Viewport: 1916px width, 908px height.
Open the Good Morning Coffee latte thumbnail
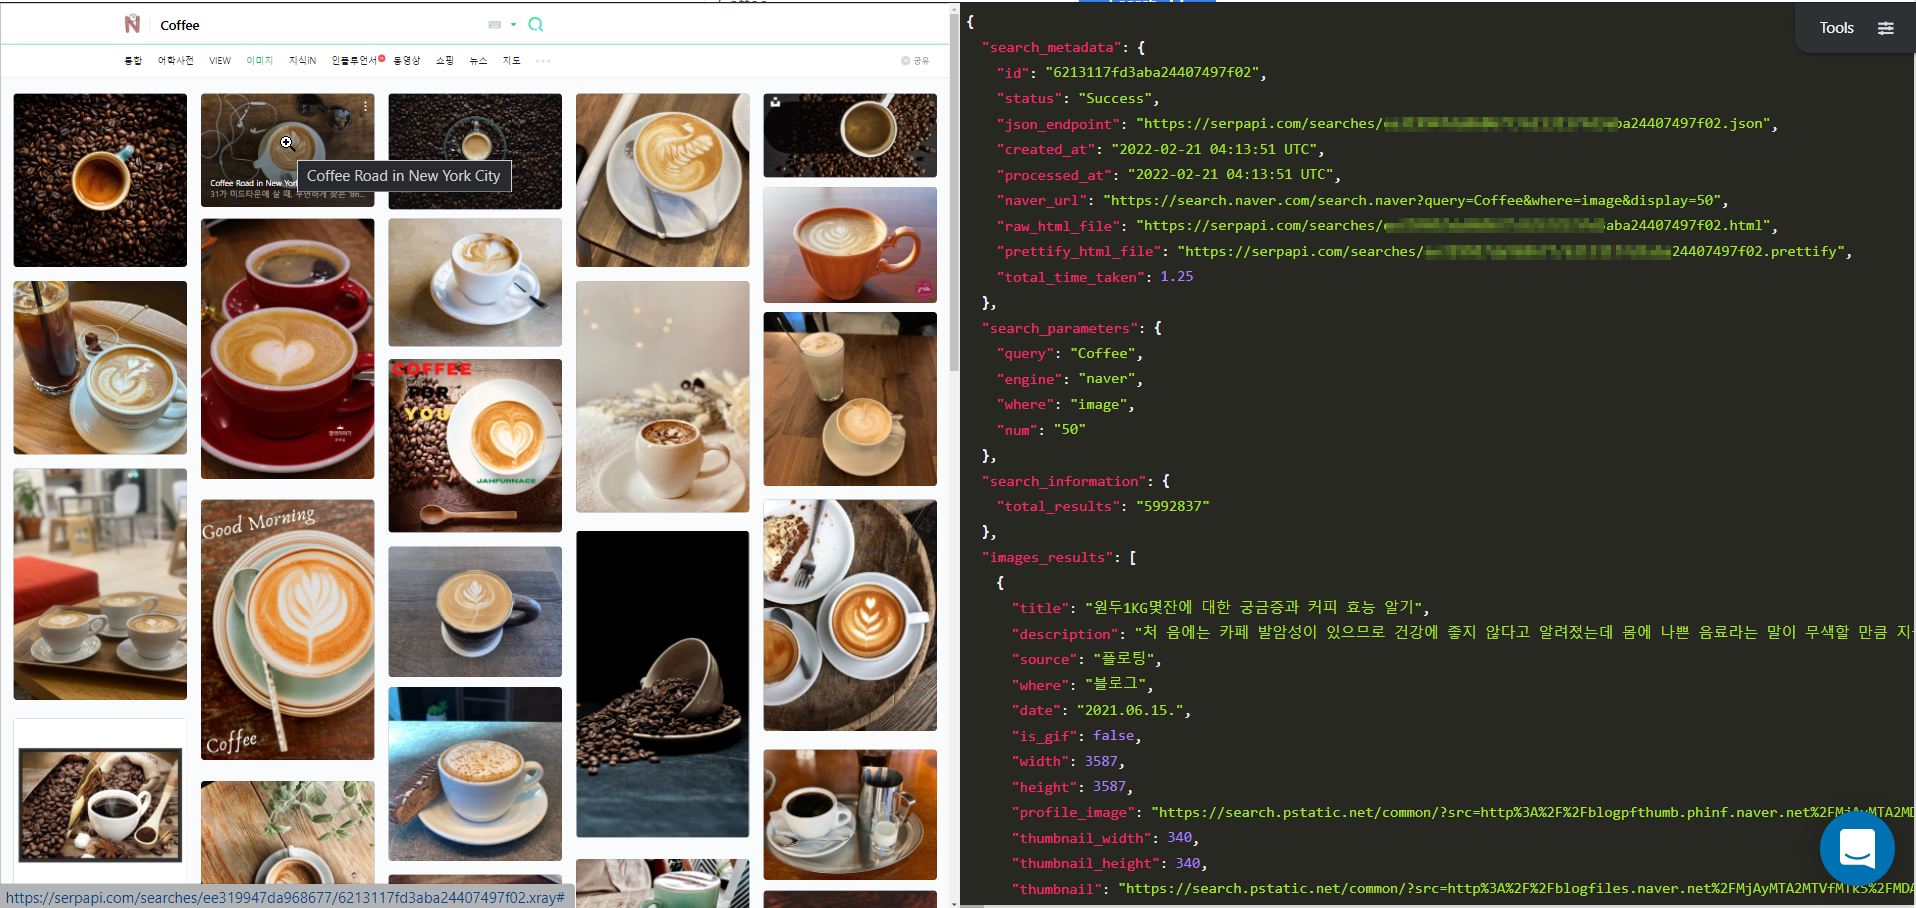coord(288,629)
